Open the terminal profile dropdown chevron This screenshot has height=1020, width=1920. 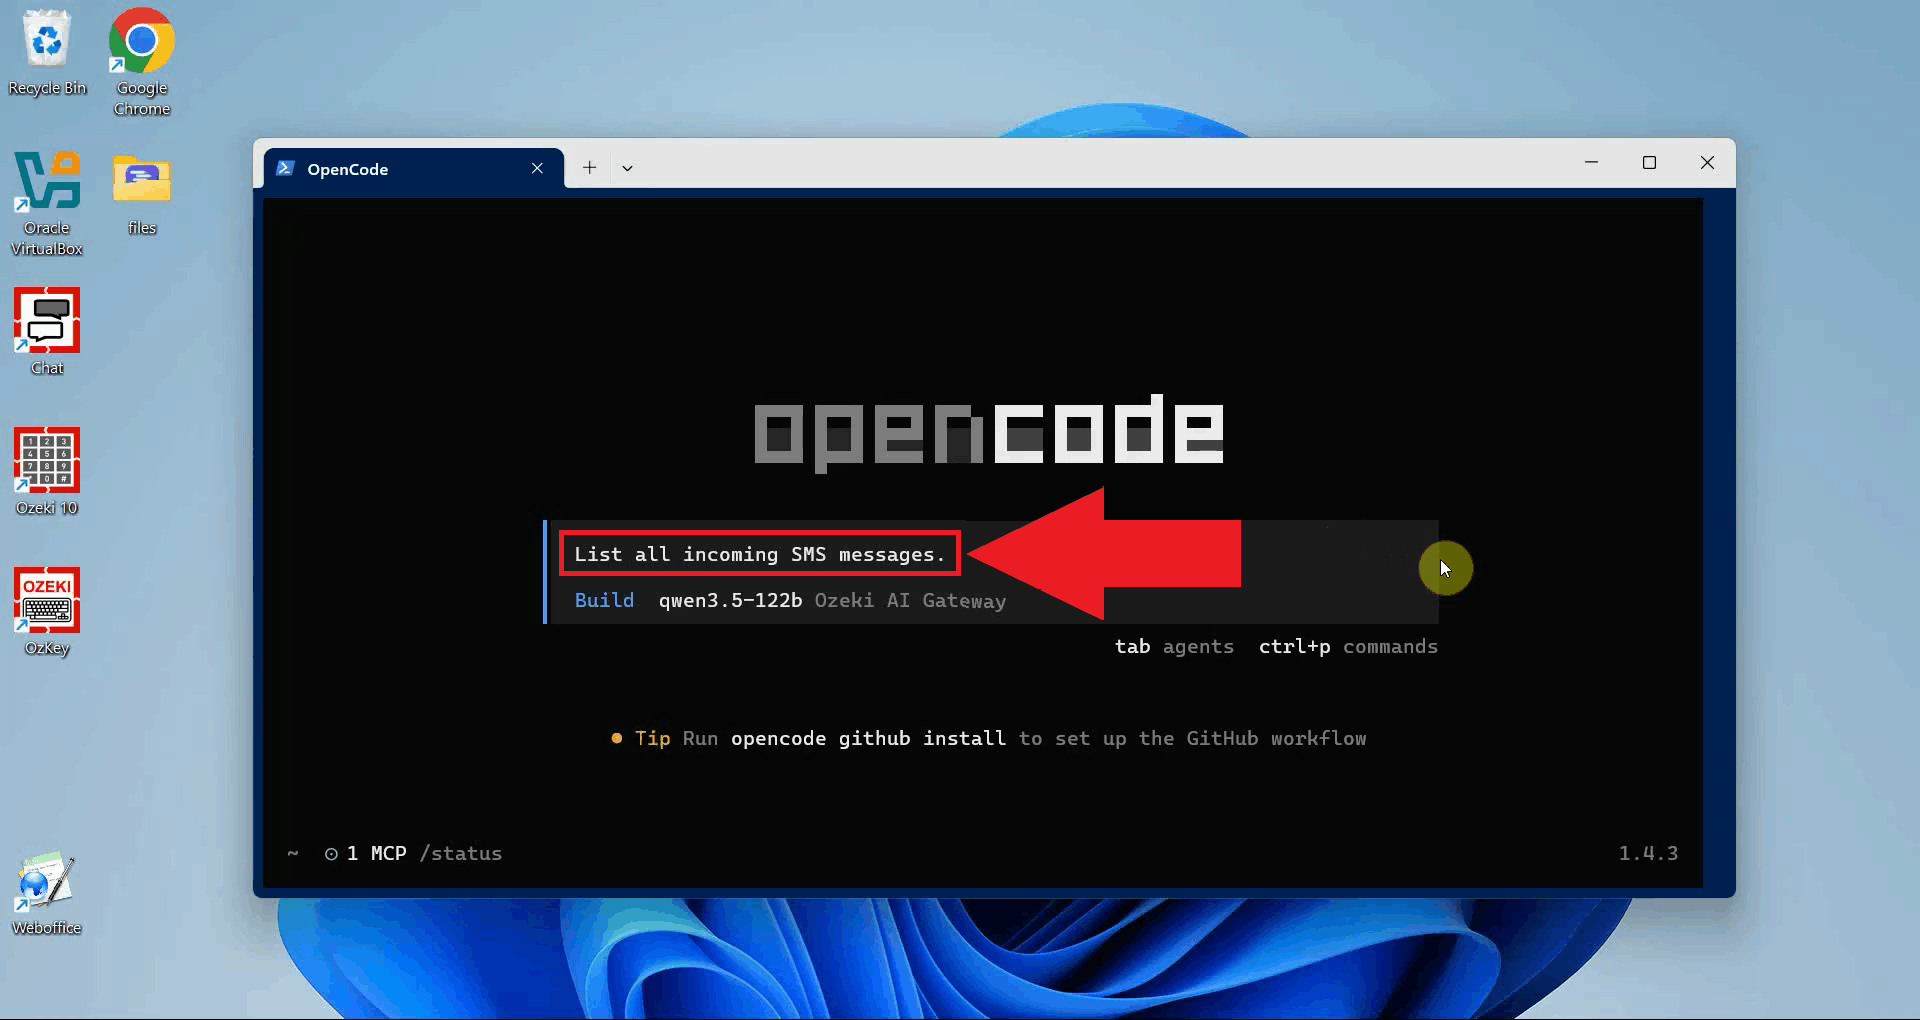click(x=627, y=168)
